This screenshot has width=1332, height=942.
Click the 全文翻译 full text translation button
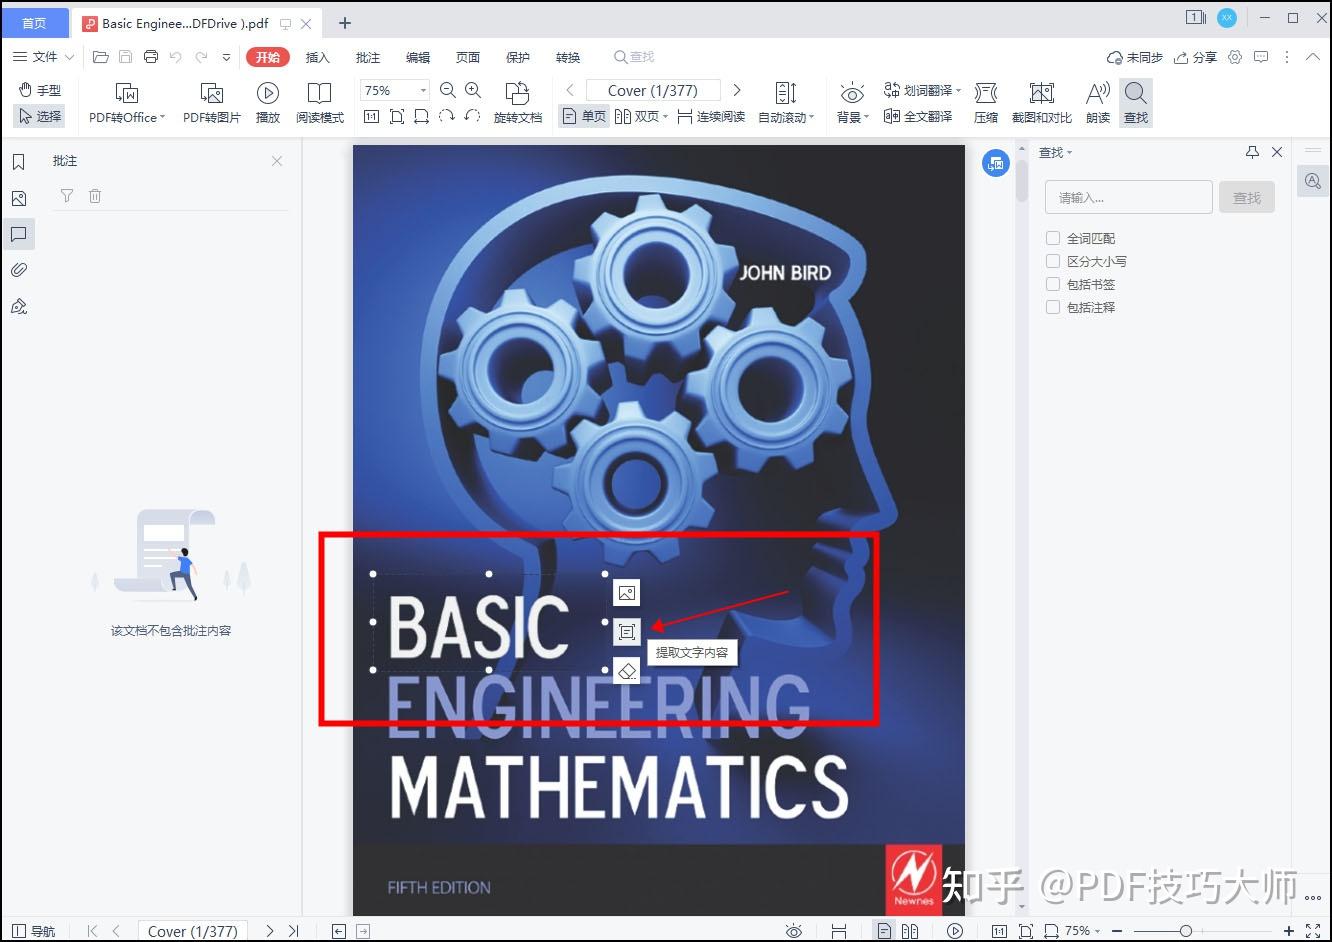click(x=918, y=117)
